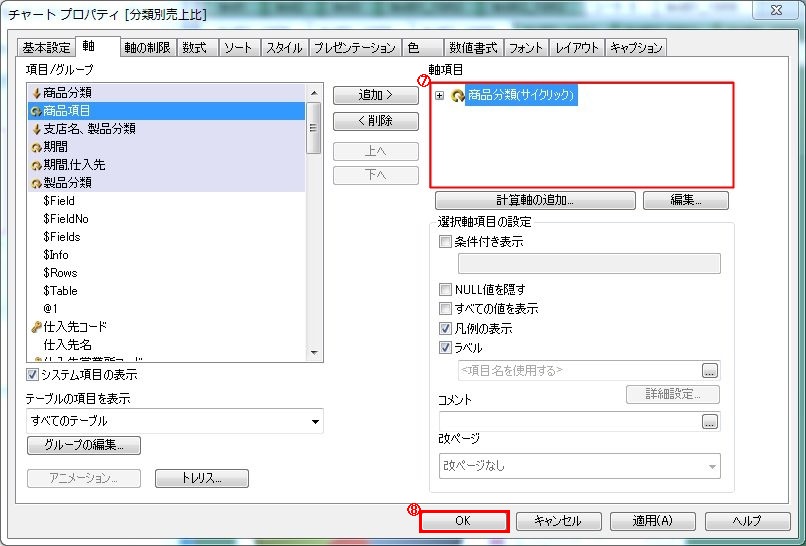Click the field list scrollbar up arrow
This screenshot has height=546, width=806.
pyautogui.click(x=314, y=93)
